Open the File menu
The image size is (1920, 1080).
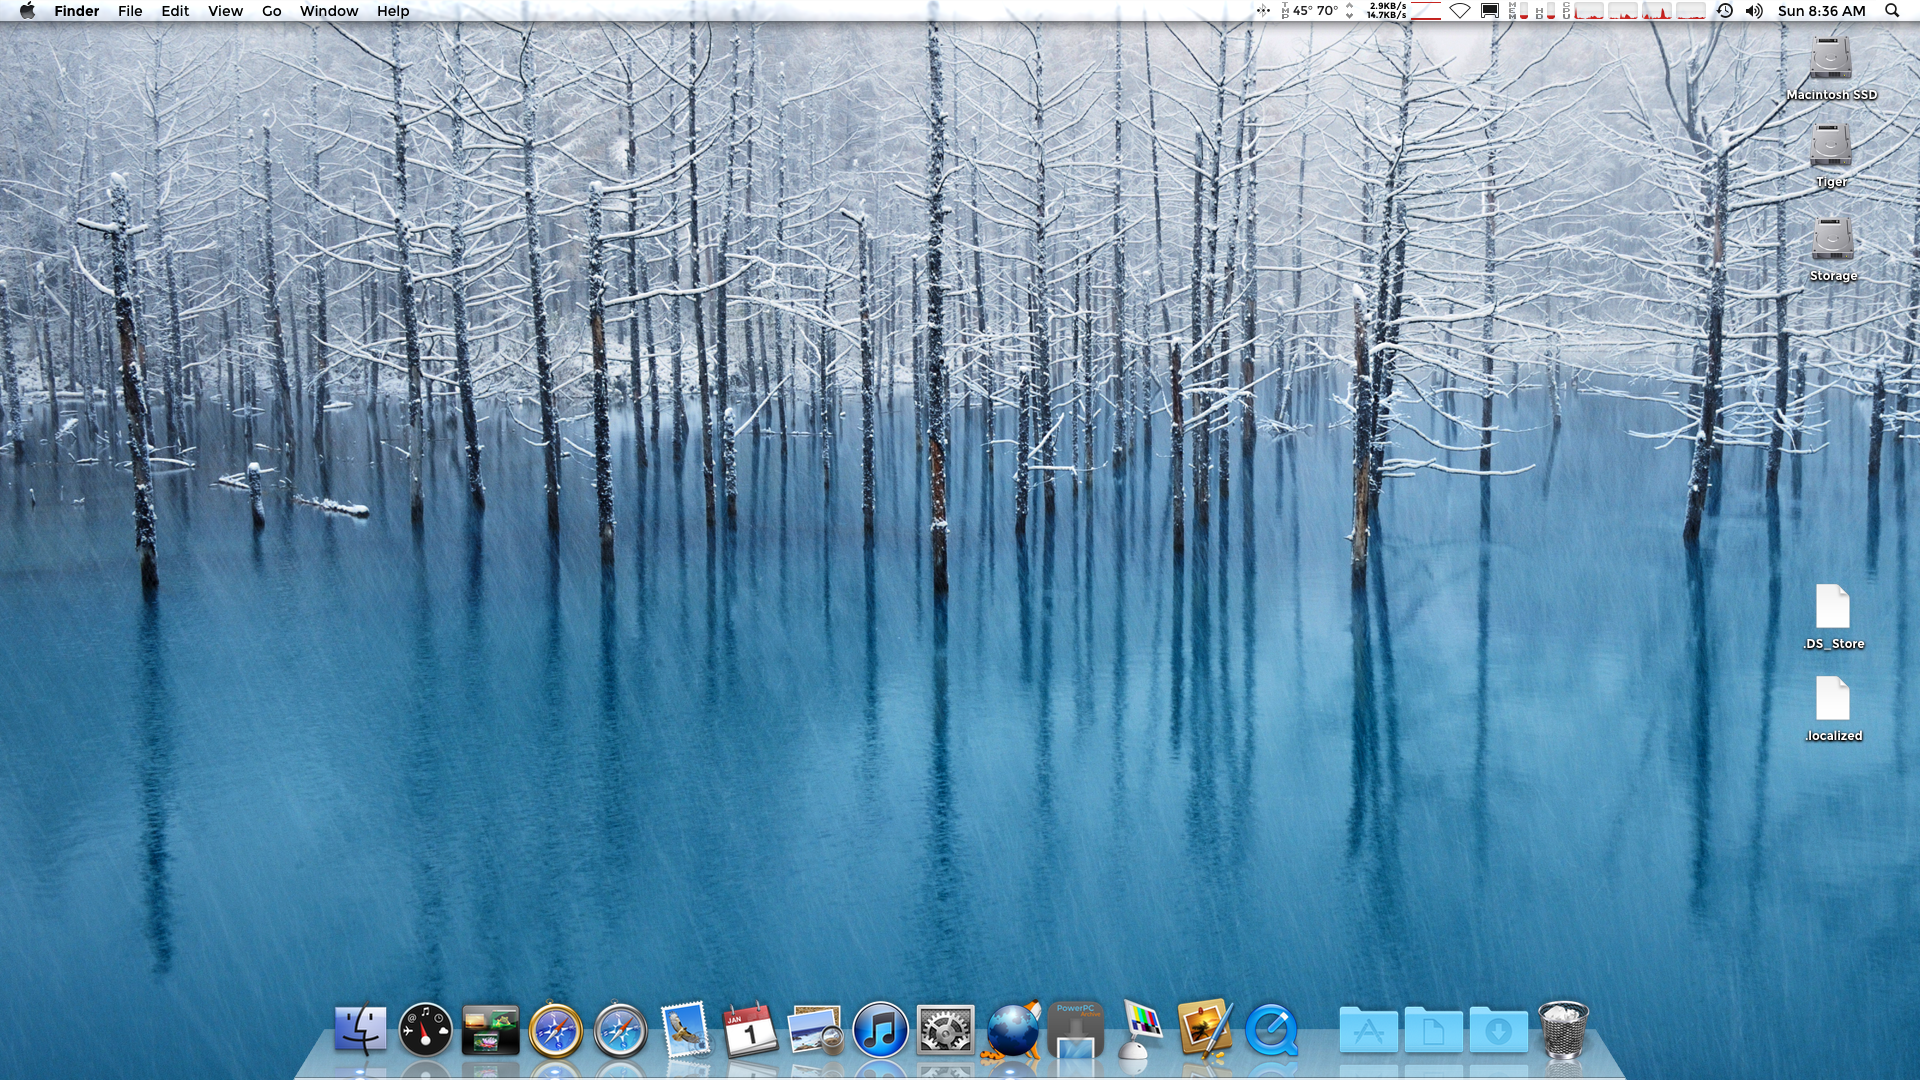tap(130, 11)
